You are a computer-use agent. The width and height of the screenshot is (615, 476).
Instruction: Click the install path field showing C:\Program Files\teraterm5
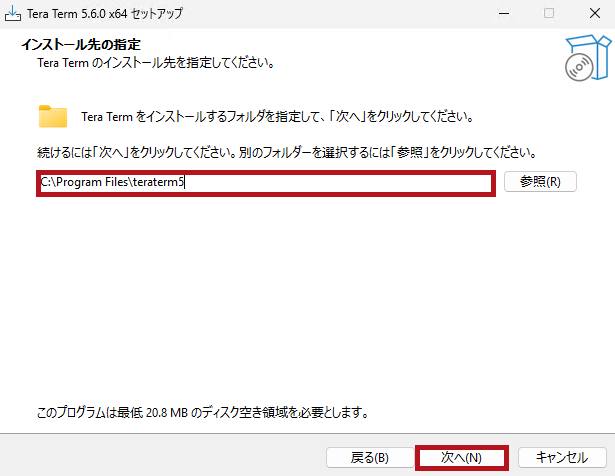265,183
